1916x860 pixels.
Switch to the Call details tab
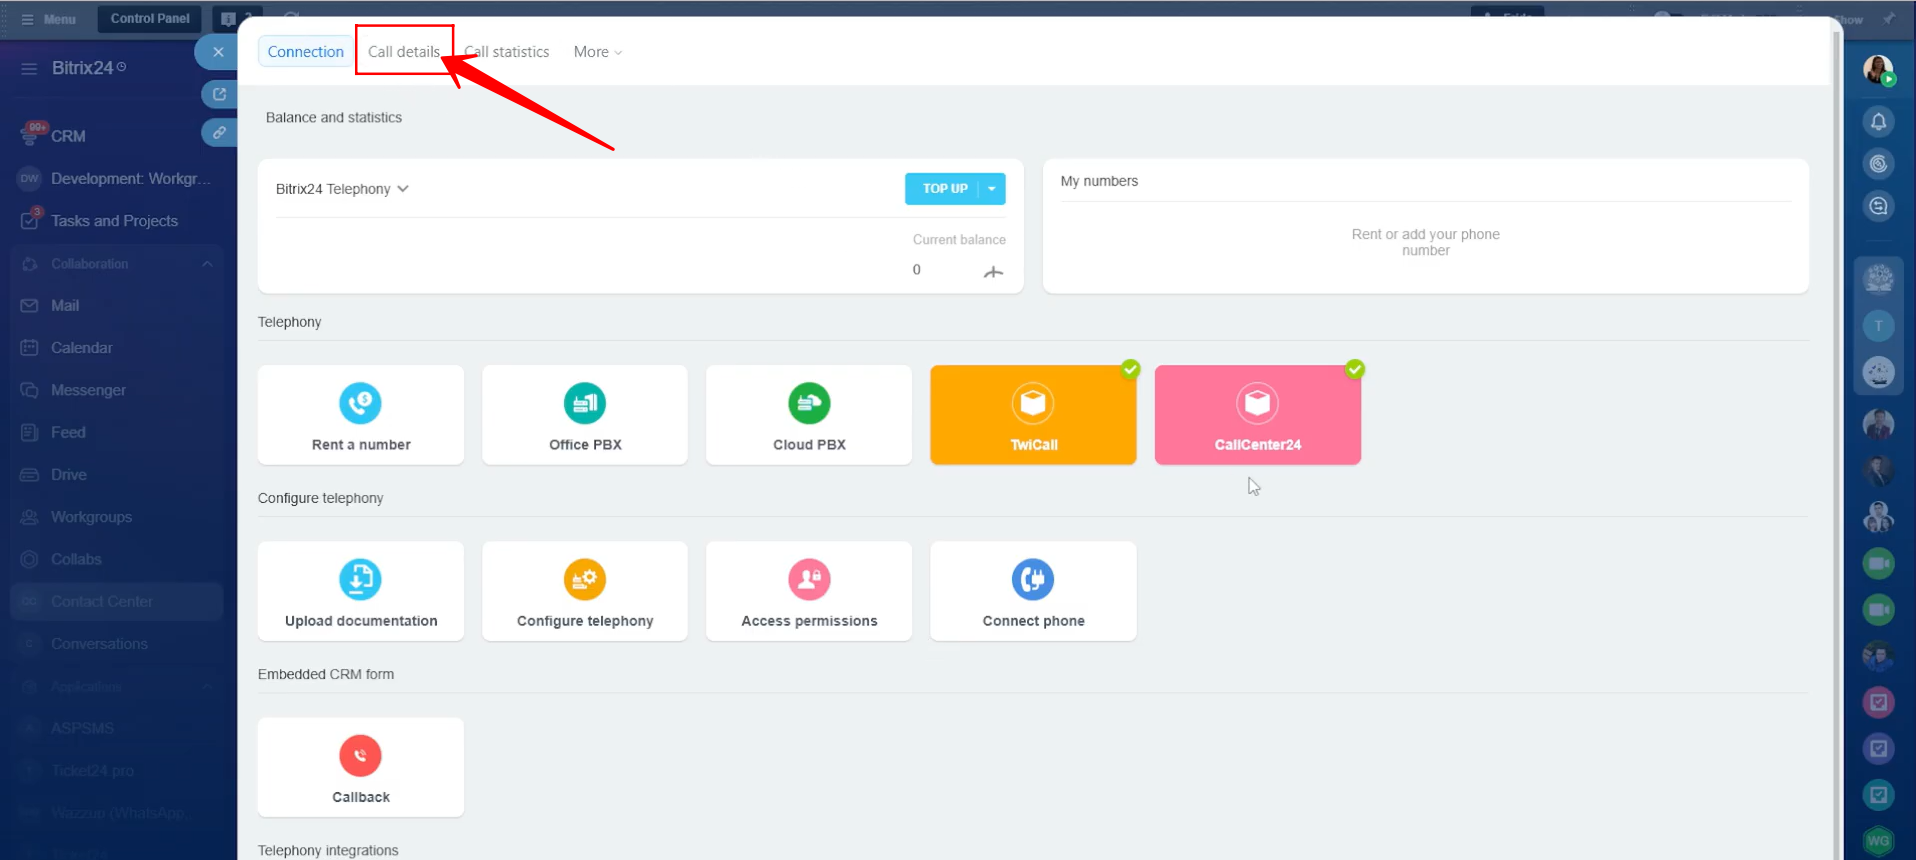point(404,52)
